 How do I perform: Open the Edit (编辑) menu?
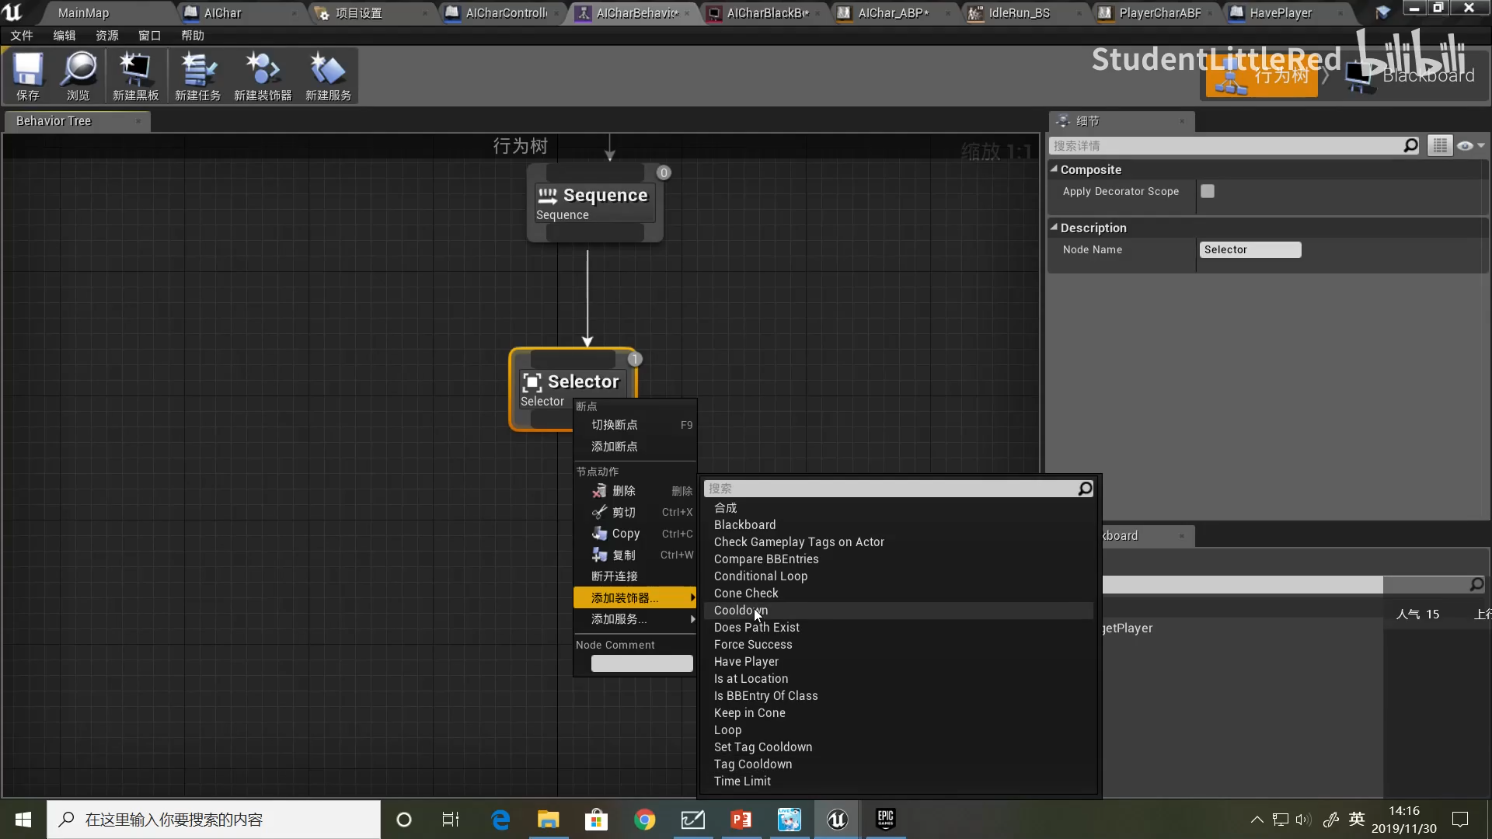point(64,36)
